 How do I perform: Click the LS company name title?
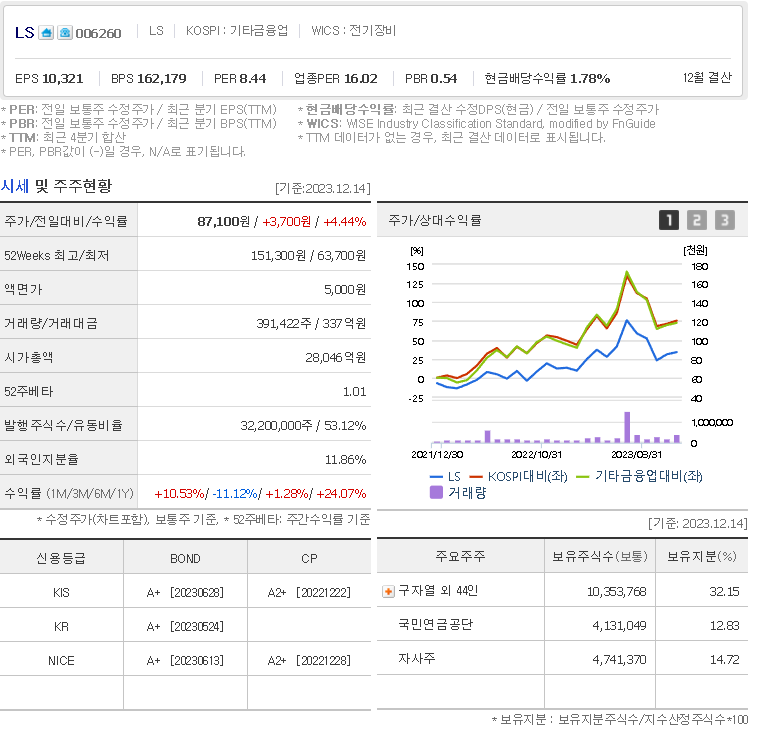25,33
